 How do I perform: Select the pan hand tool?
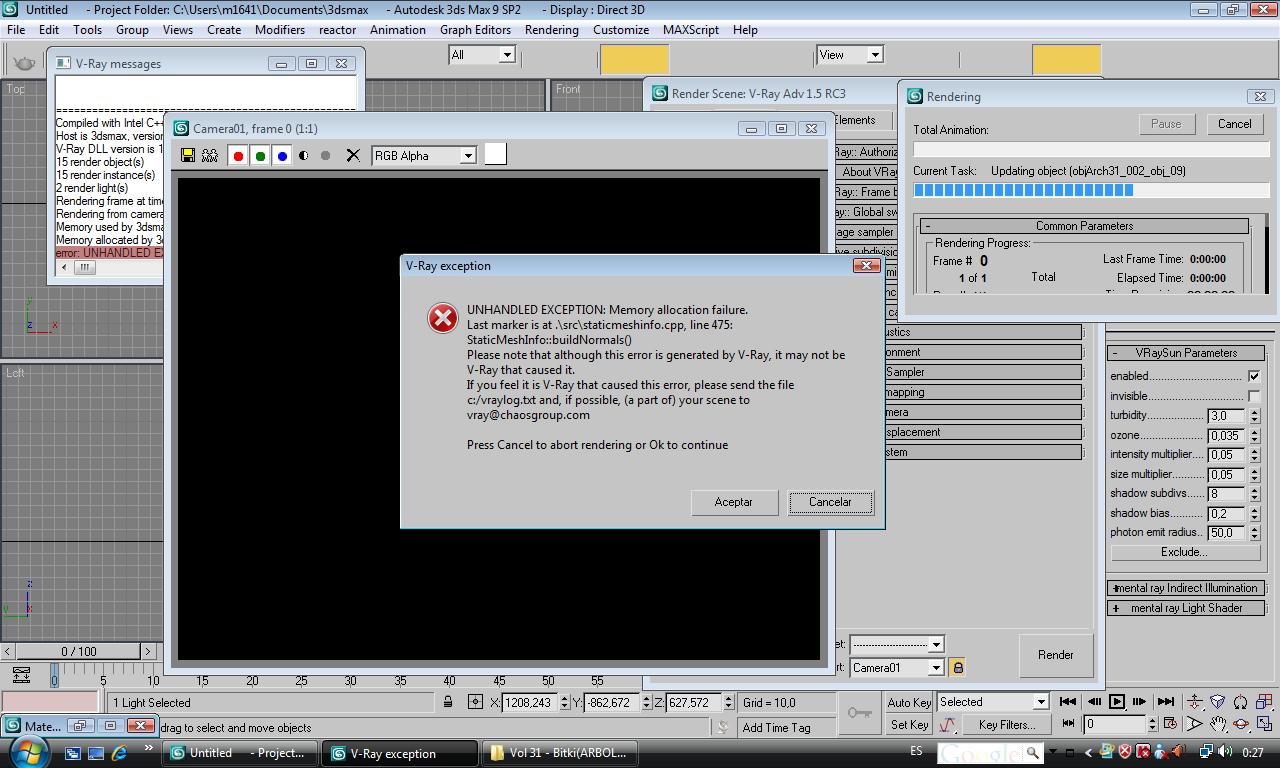(x=1217, y=724)
